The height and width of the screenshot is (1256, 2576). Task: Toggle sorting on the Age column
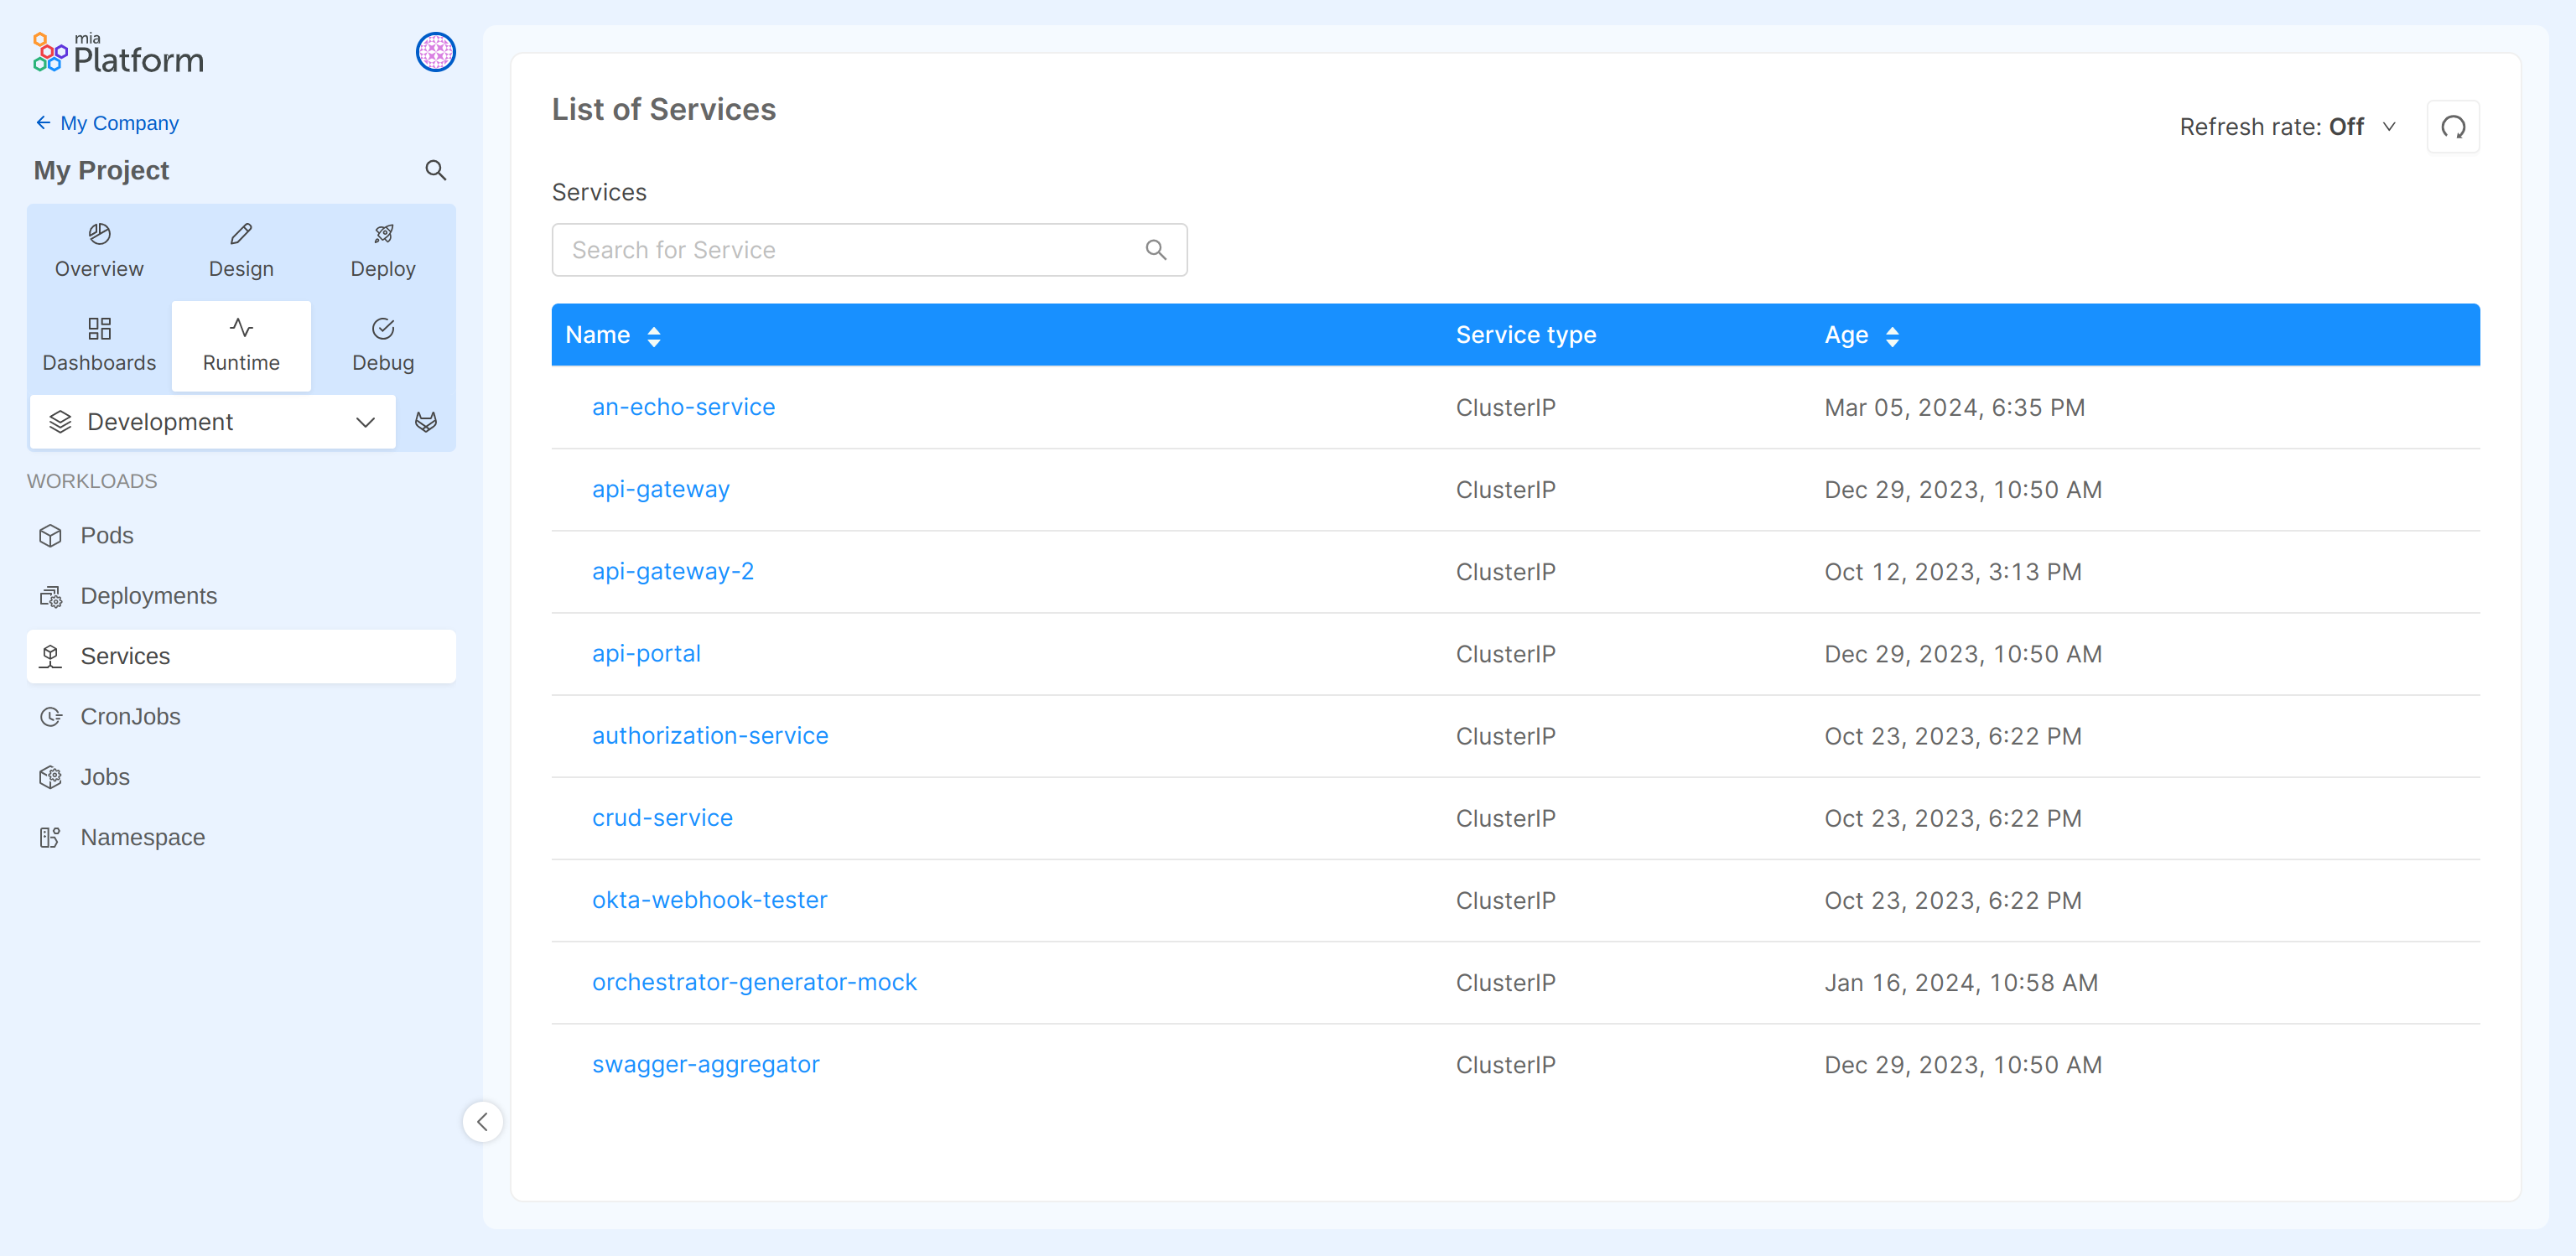1893,335
